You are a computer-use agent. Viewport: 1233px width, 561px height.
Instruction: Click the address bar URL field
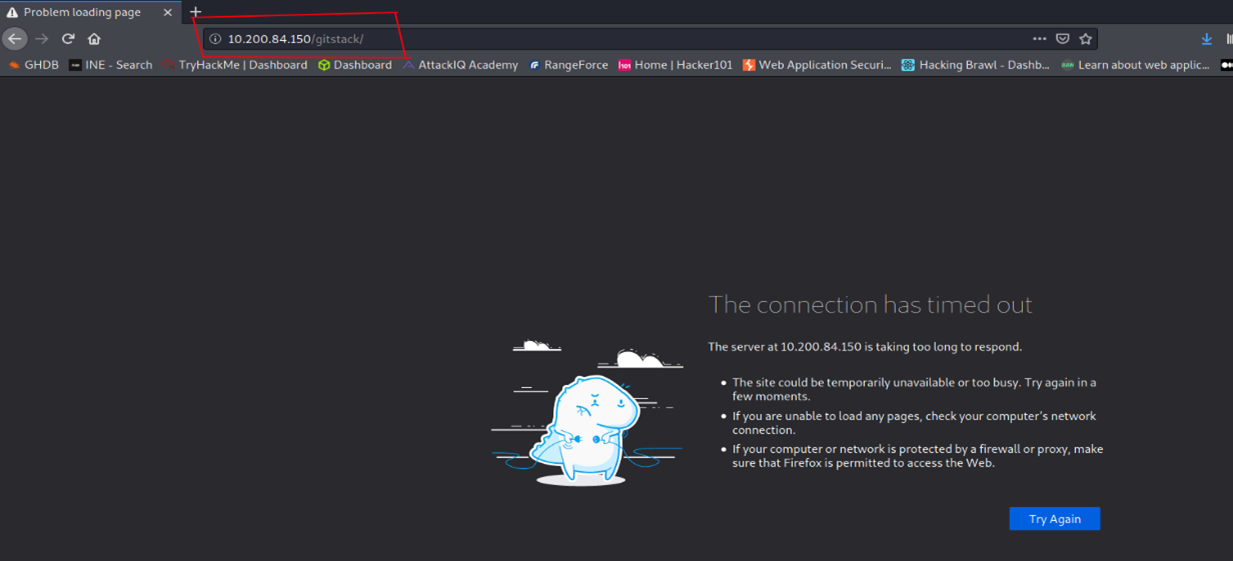point(600,39)
